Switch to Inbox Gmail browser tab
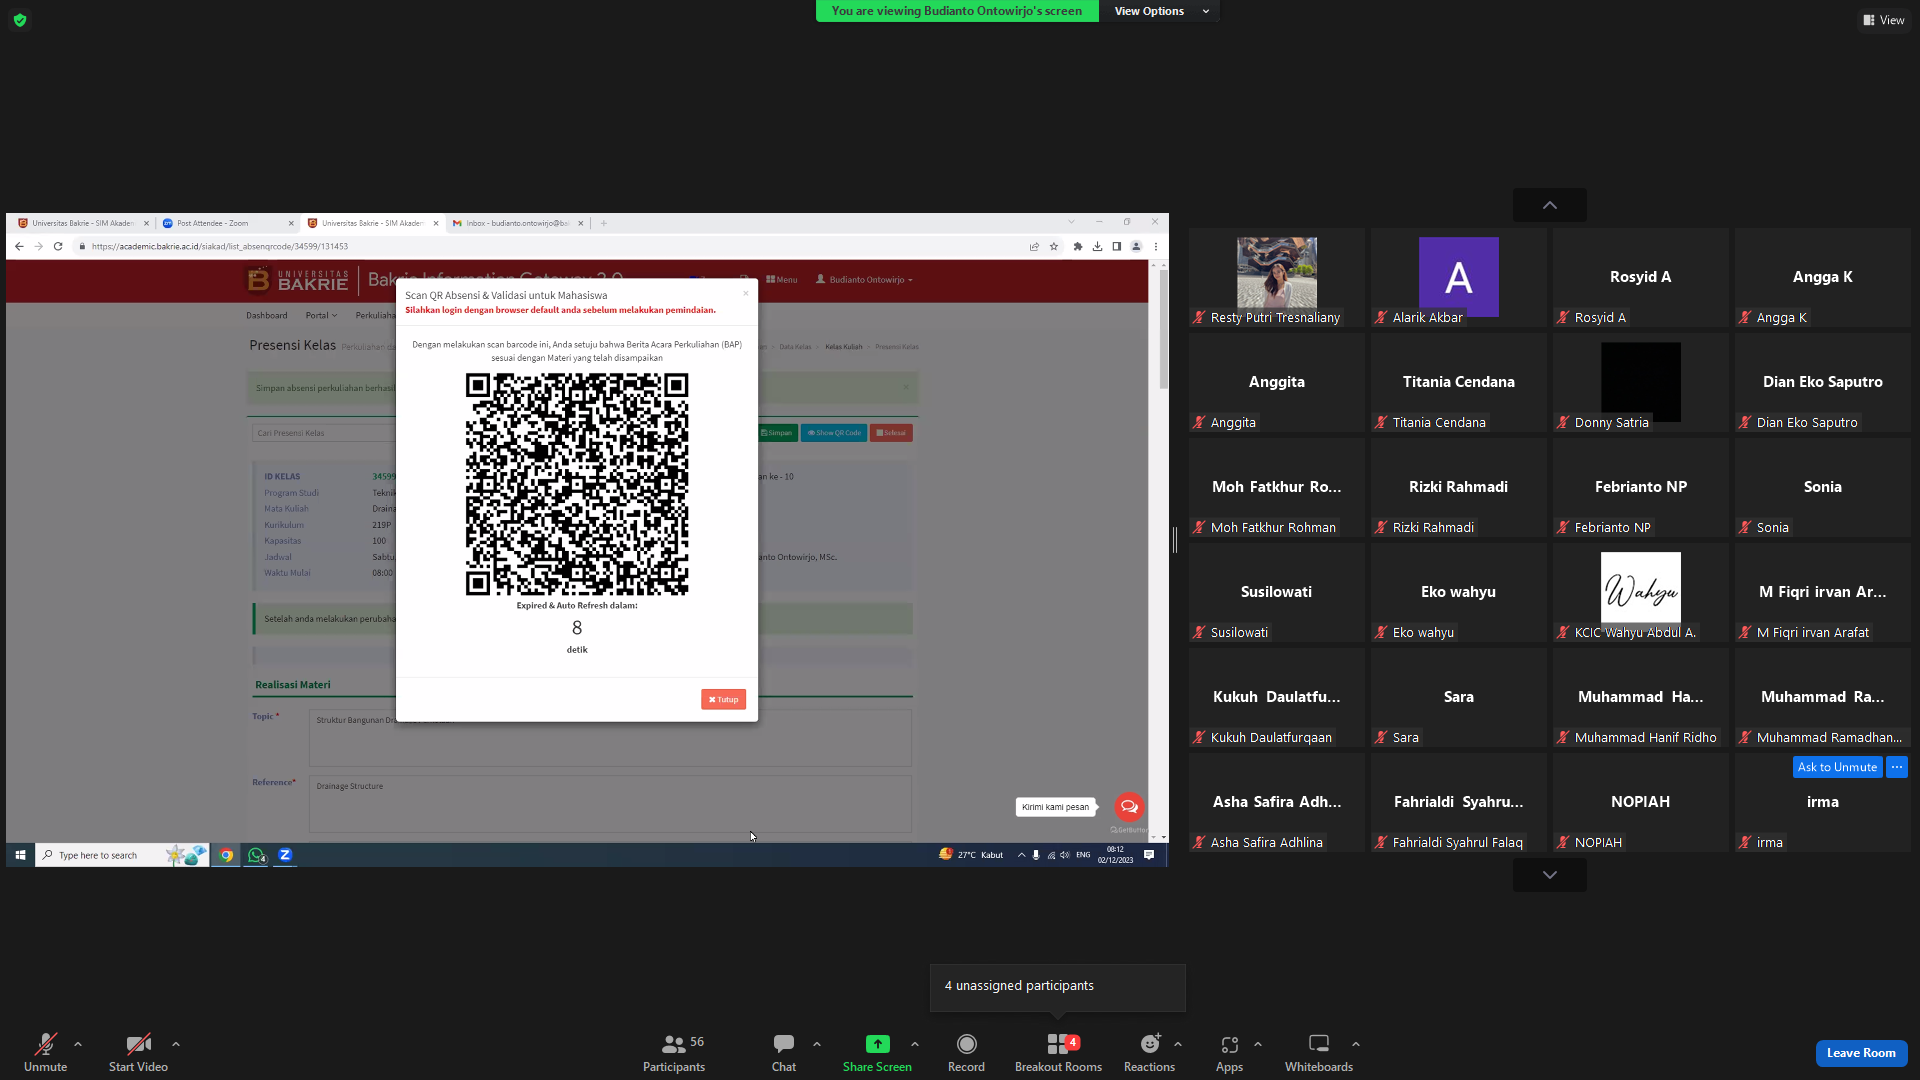The height and width of the screenshot is (1080, 1920). (516, 223)
